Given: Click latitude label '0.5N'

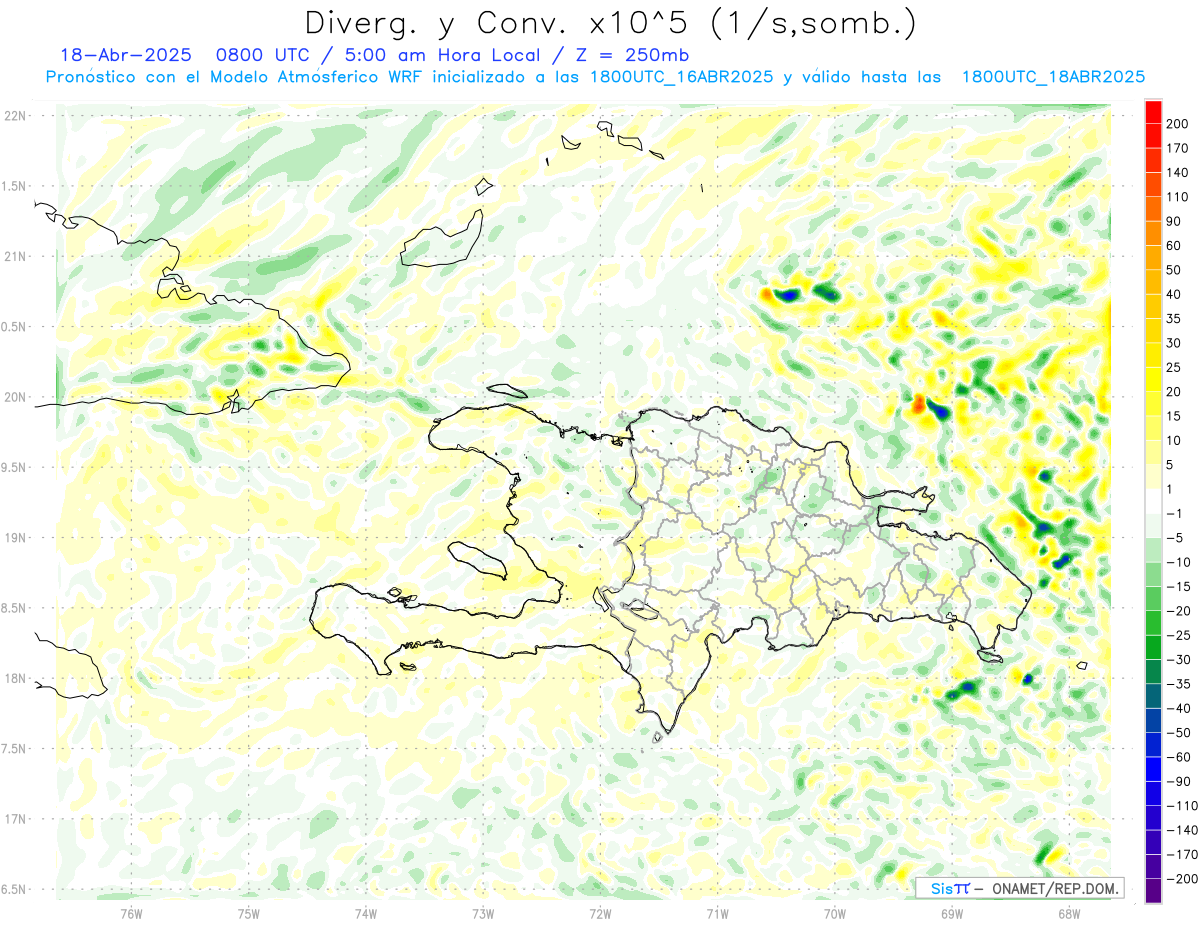Looking at the screenshot, I should (x=14, y=327).
